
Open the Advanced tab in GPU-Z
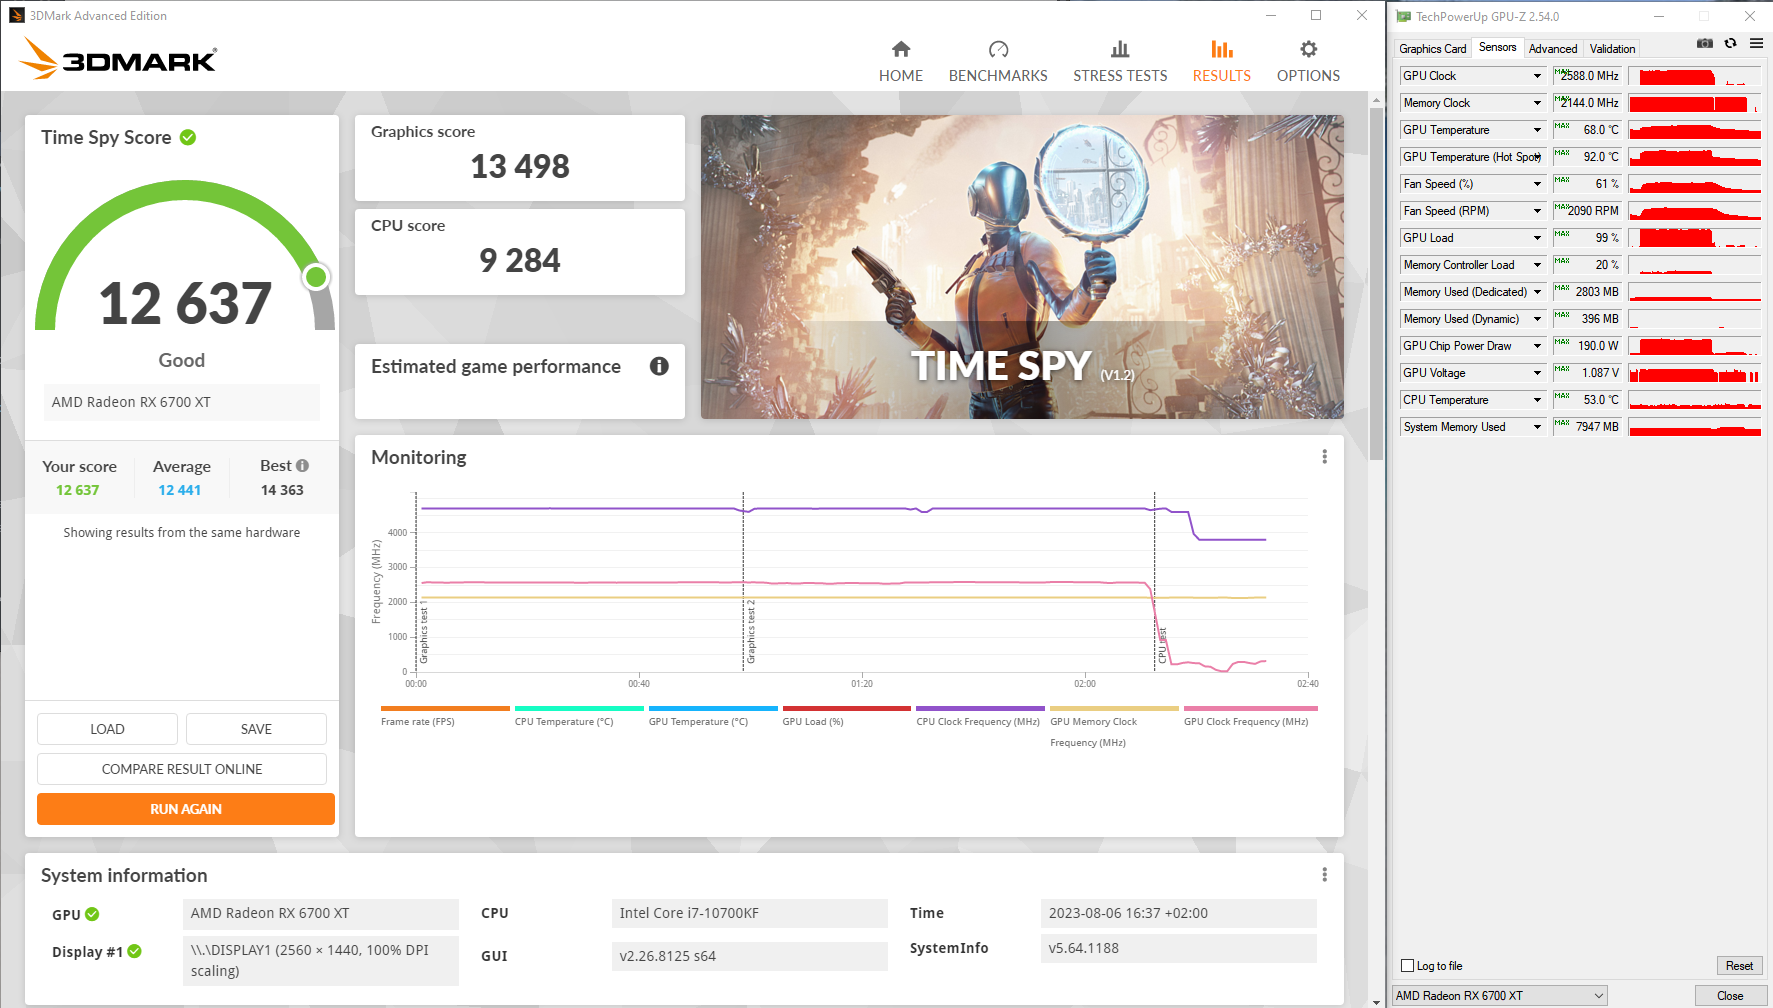pos(1553,48)
